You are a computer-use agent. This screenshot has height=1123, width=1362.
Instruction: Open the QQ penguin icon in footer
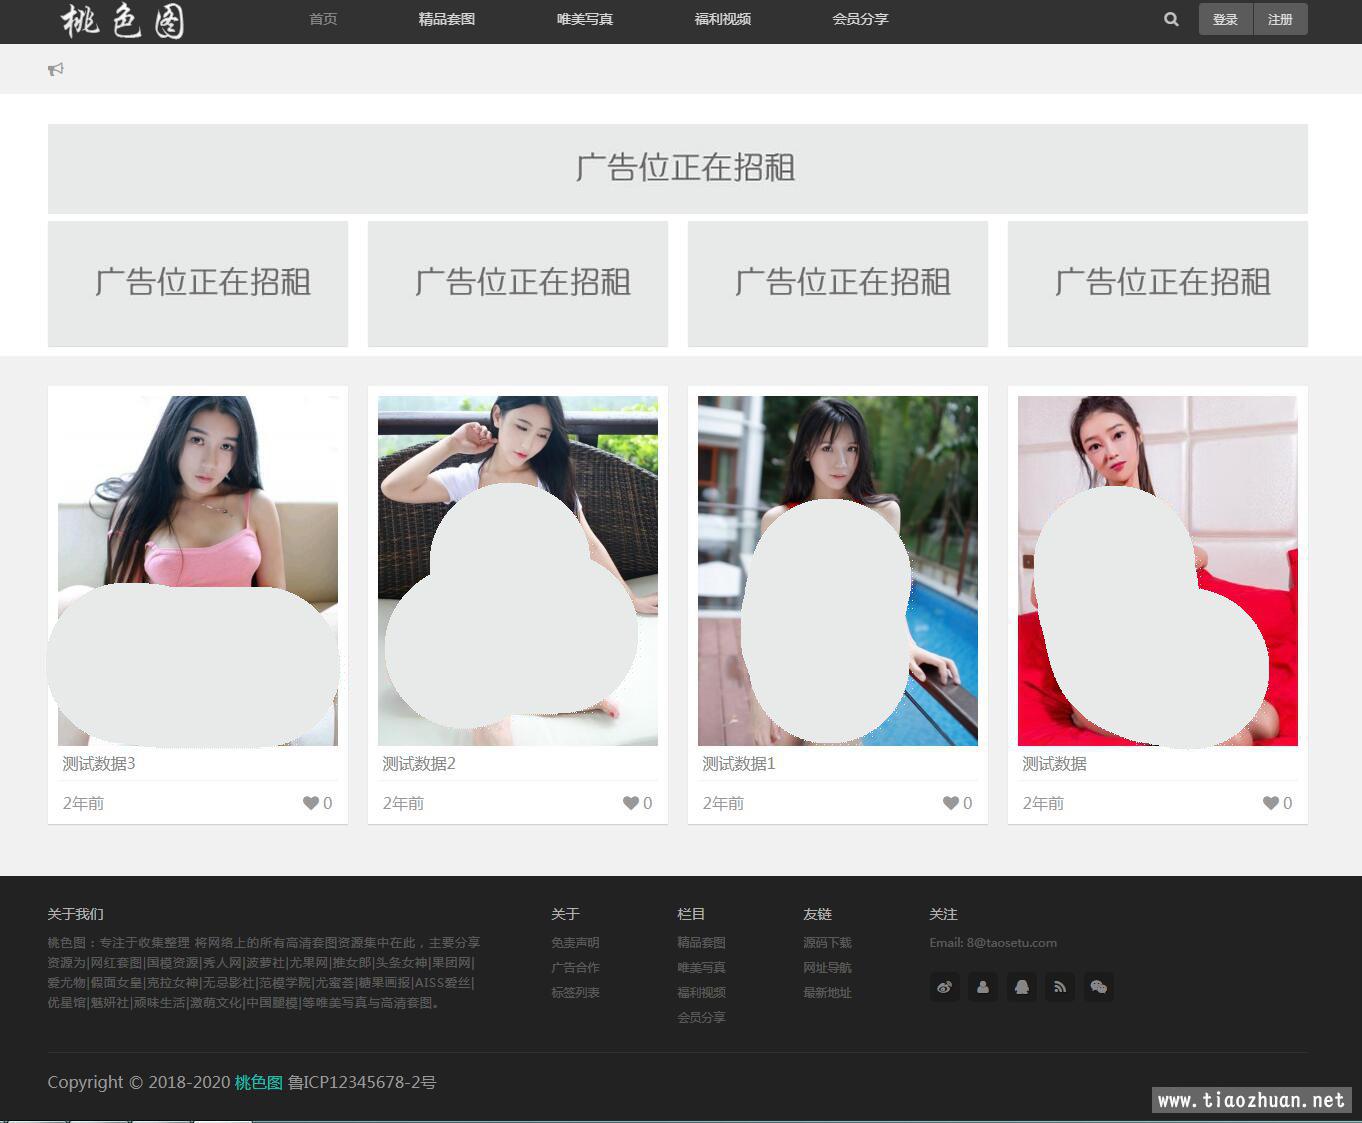(1021, 987)
